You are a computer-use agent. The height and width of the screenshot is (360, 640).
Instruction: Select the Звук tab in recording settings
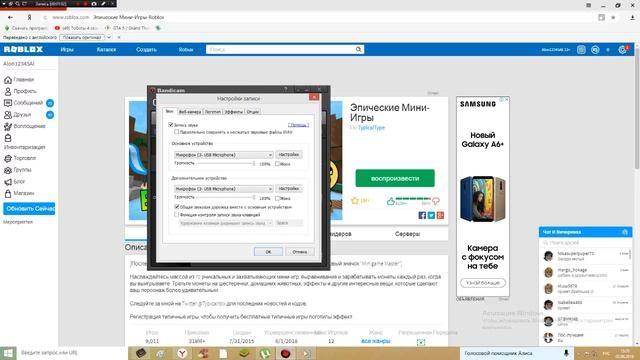tap(169, 111)
